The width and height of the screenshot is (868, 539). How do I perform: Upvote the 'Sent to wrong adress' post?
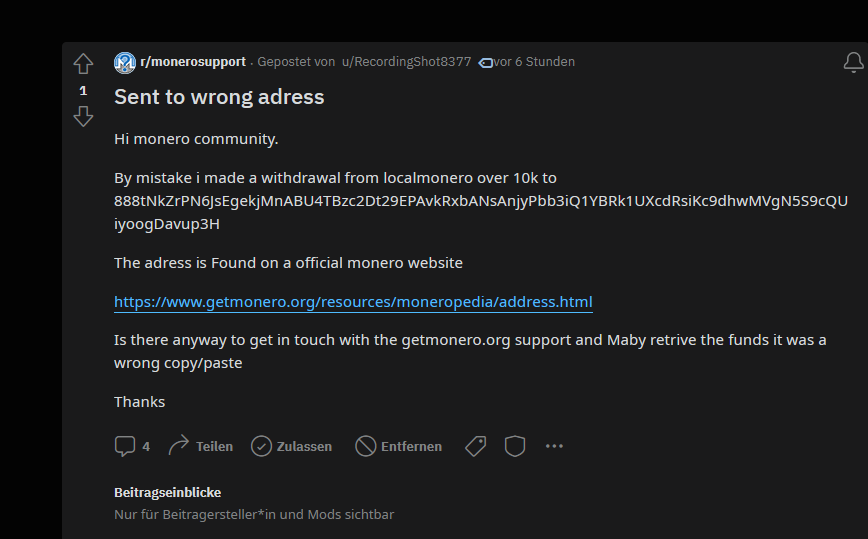(x=83, y=64)
